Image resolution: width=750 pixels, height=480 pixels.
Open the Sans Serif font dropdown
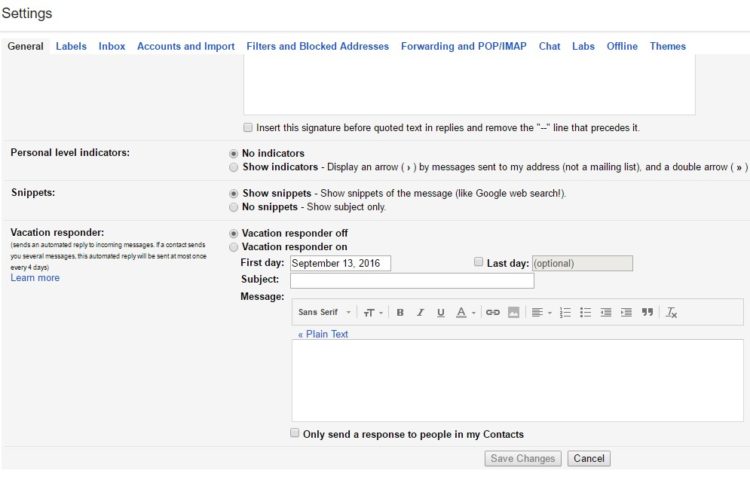click(x=325, y=313)
